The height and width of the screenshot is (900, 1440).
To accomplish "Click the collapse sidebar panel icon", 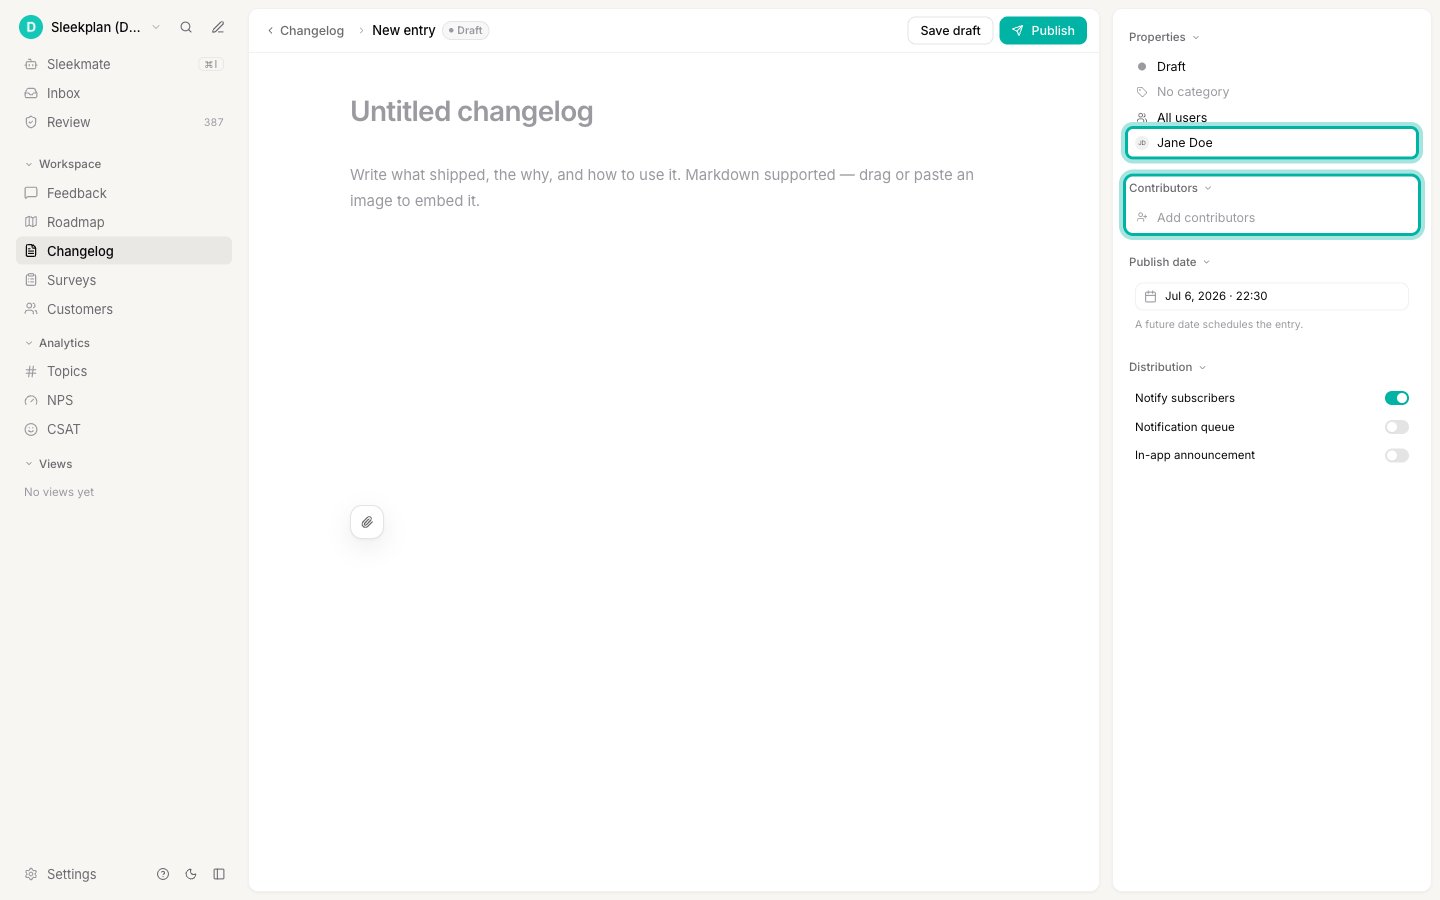I will pyautogui.click(x=219, y=874).
